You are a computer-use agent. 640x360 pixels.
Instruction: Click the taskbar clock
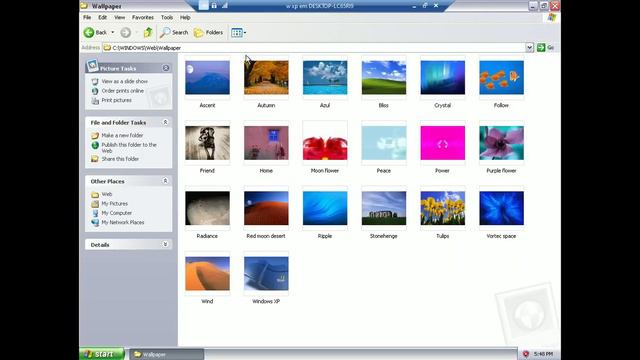click(x=543, y=354)
